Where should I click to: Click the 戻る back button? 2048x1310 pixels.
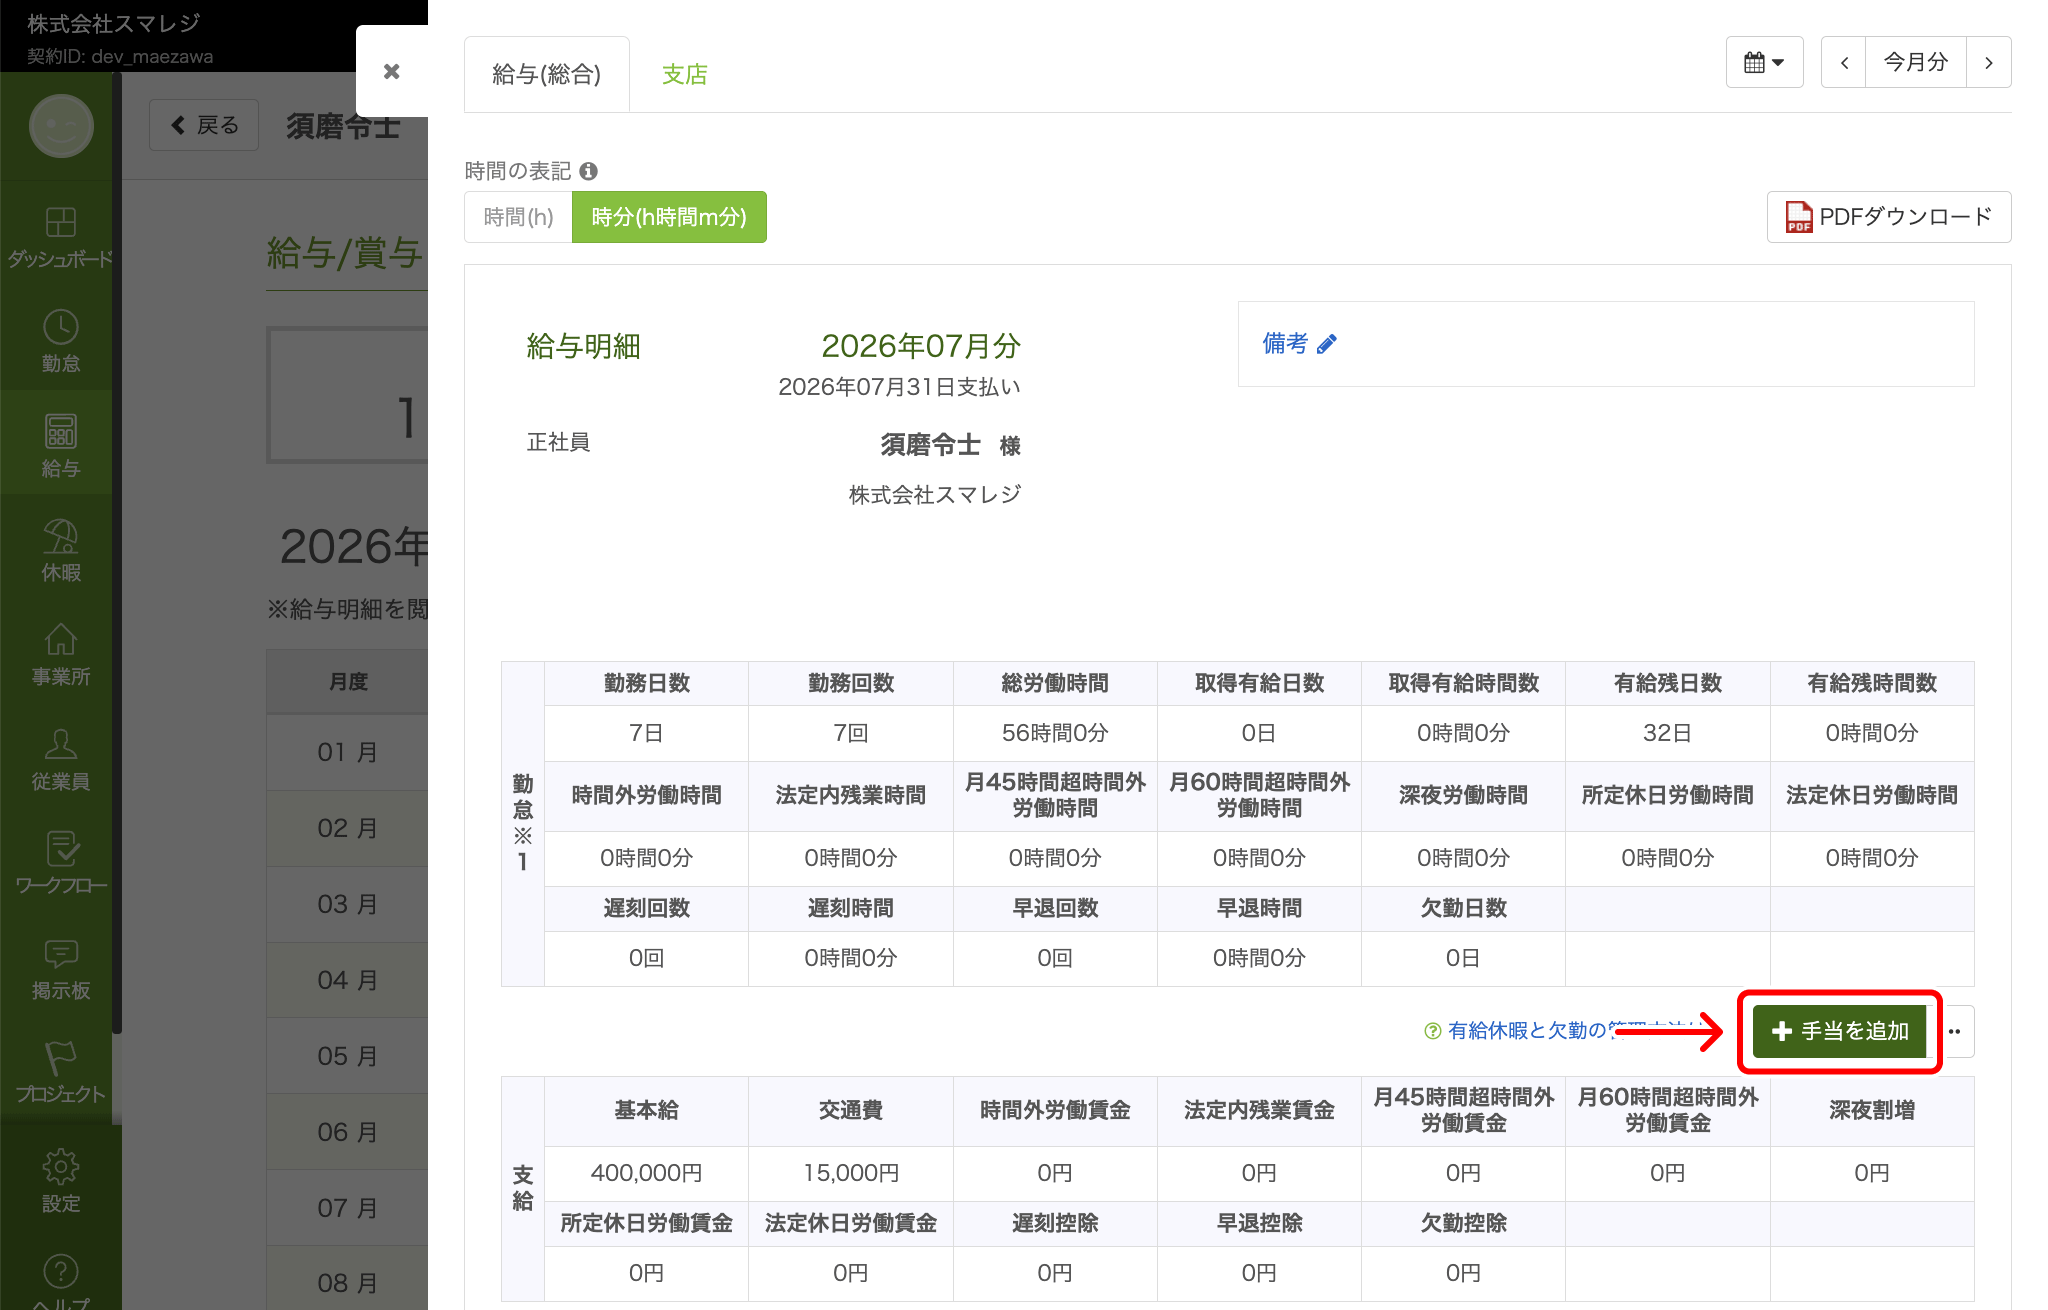[204, 125]
